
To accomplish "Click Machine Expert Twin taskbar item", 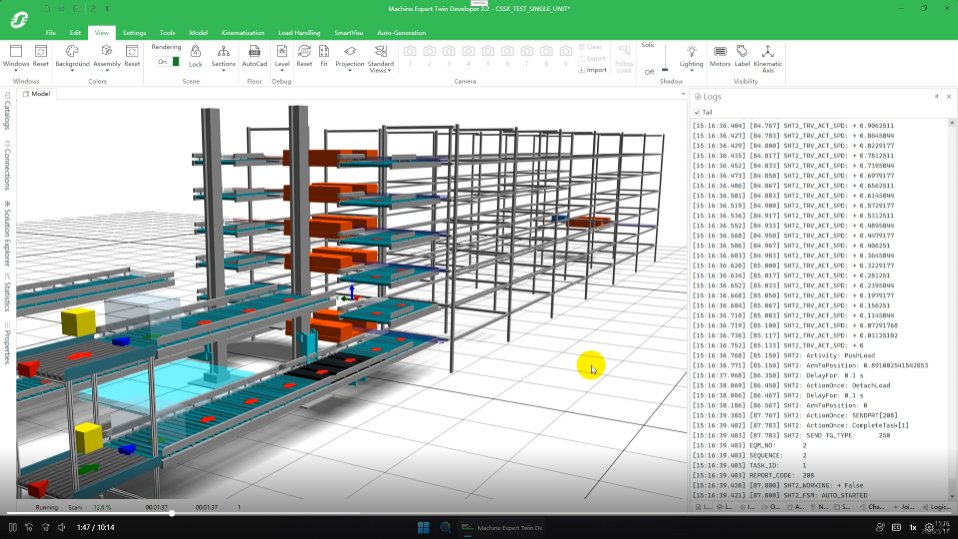I will click(502, 527).
